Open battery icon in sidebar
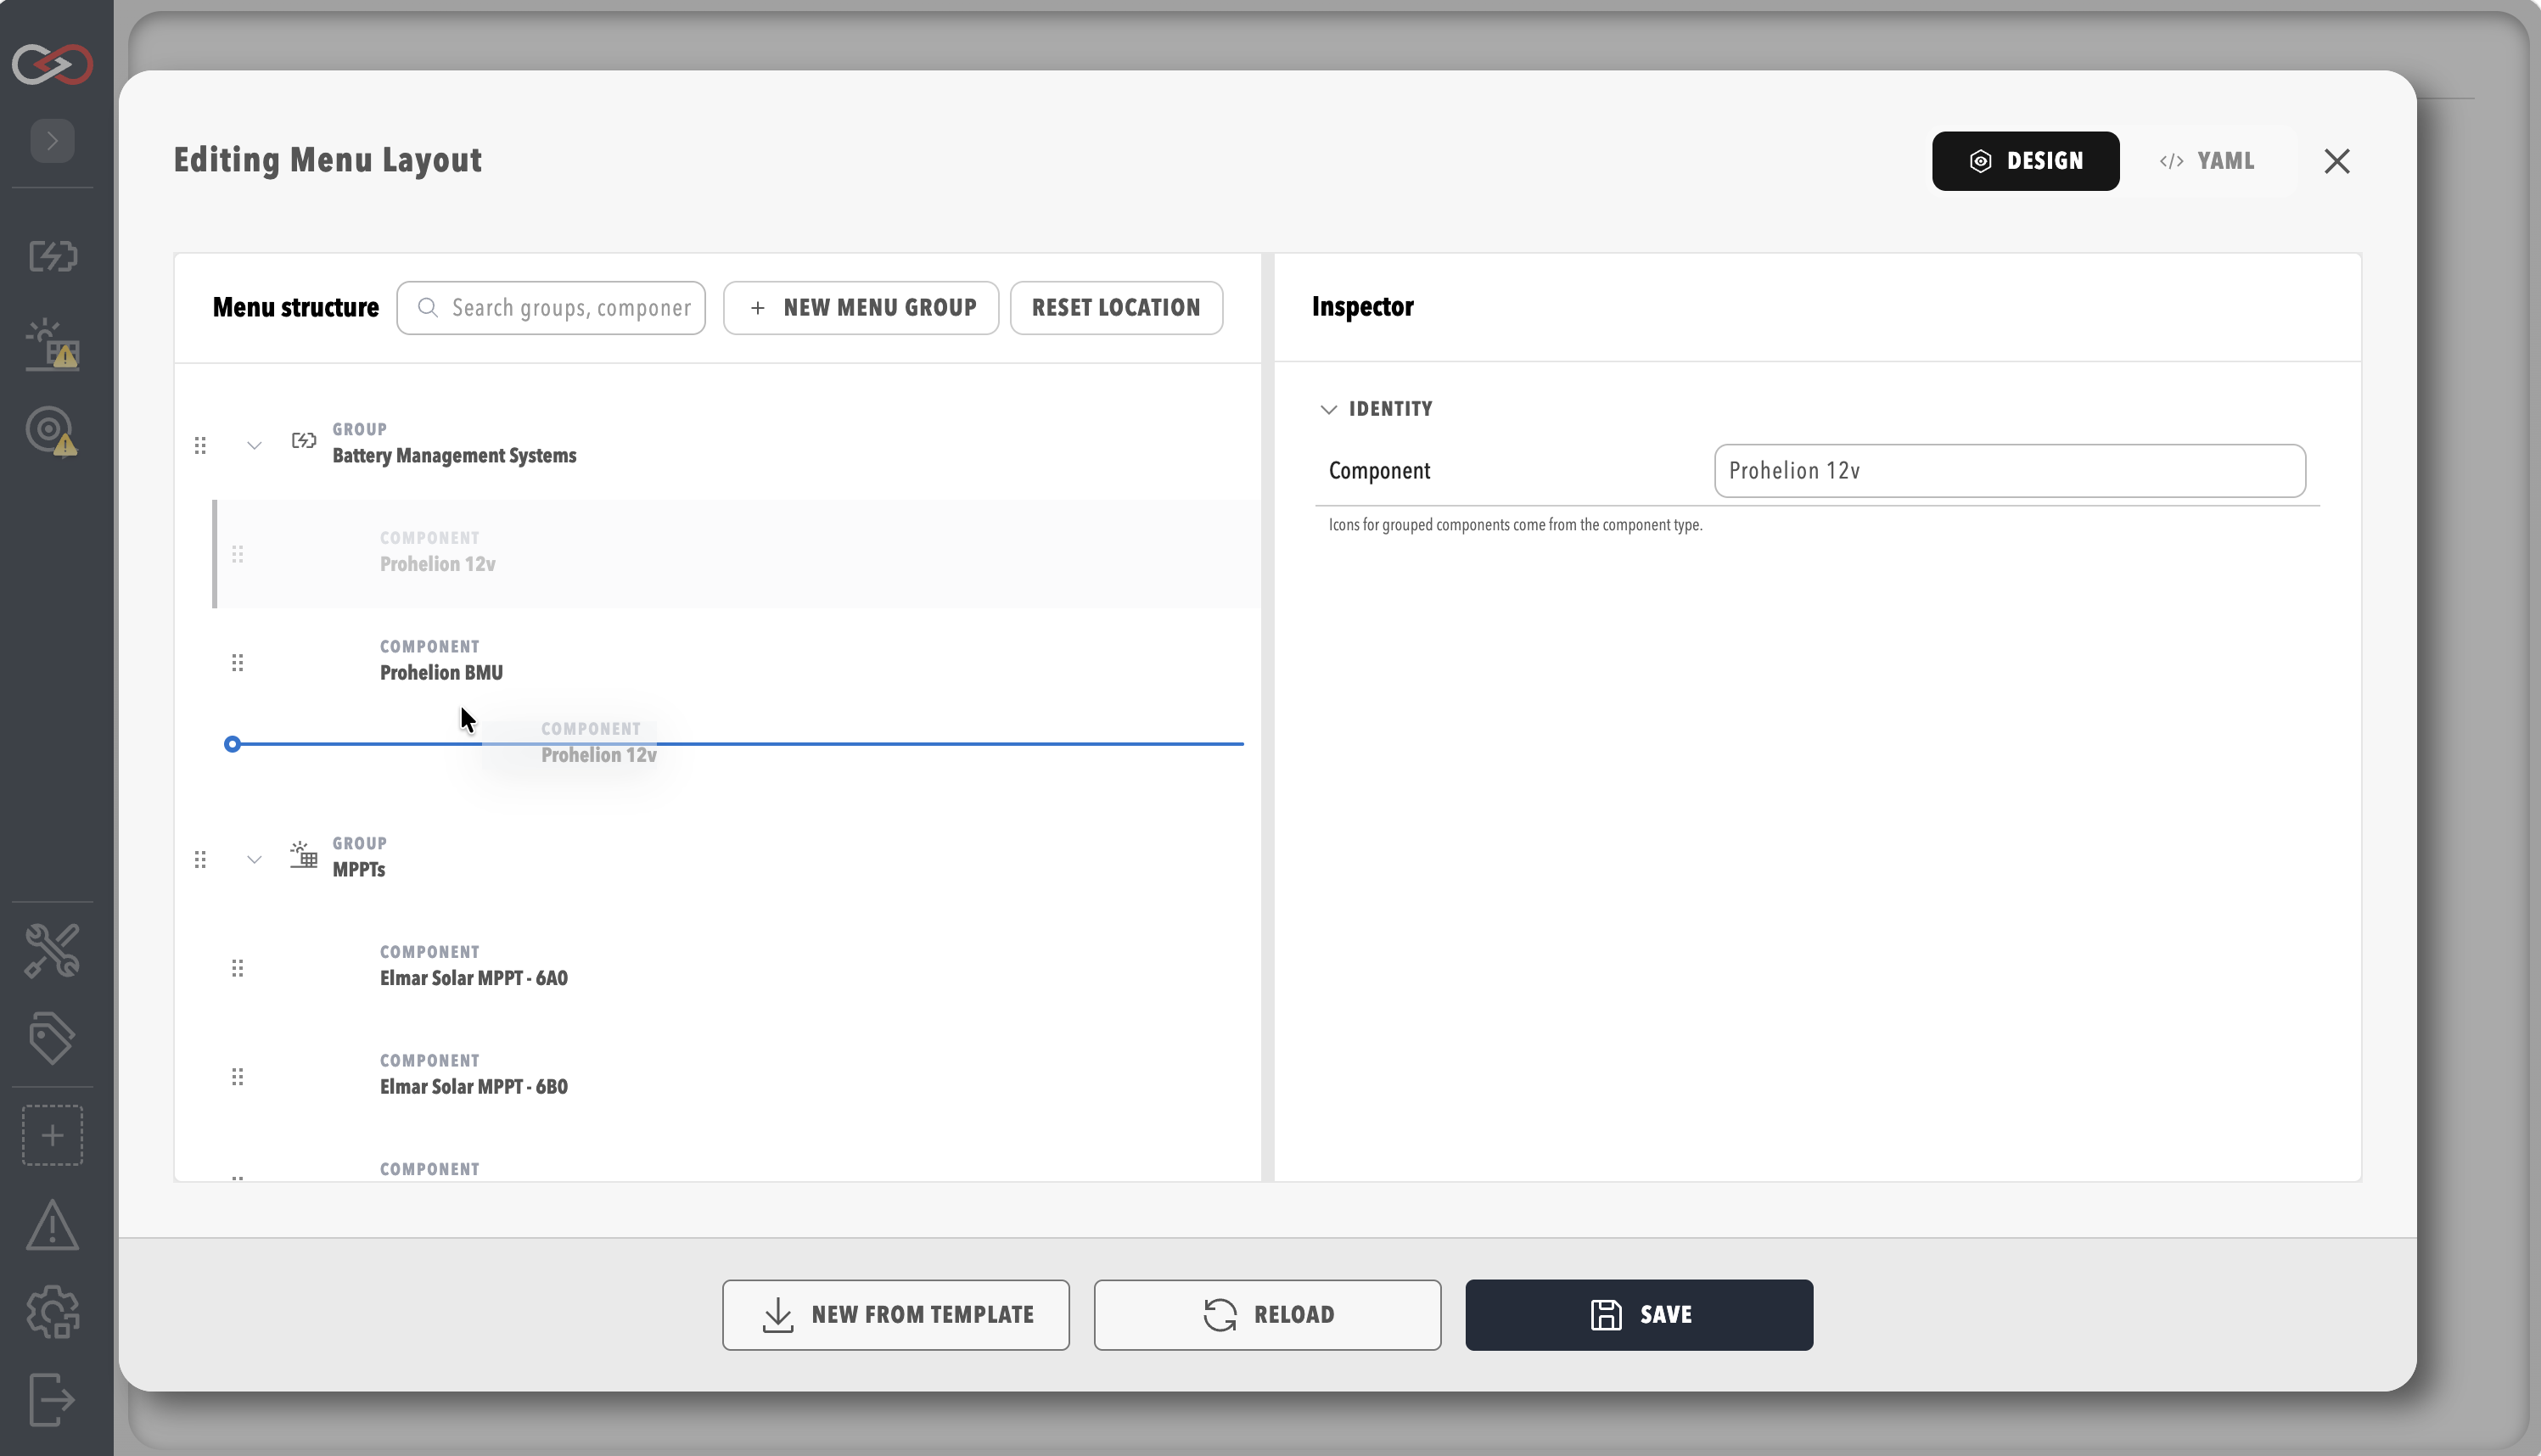Image resolution: width=2541 pixels, height=1456 pixels. coord(52,256)
